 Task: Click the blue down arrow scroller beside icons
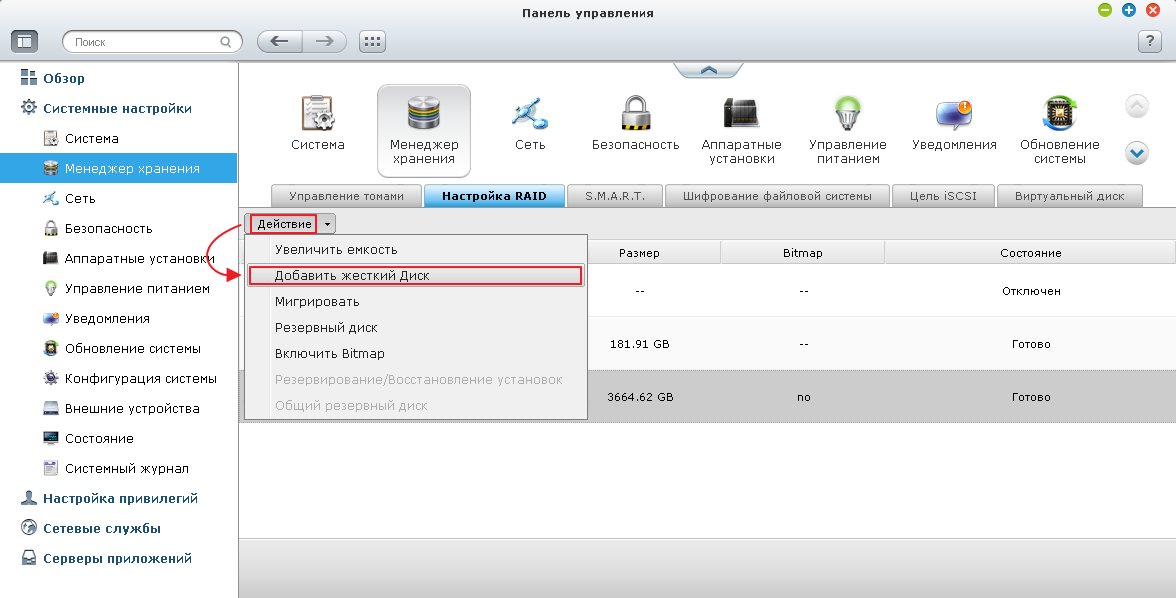click(x=1137, y=154)
